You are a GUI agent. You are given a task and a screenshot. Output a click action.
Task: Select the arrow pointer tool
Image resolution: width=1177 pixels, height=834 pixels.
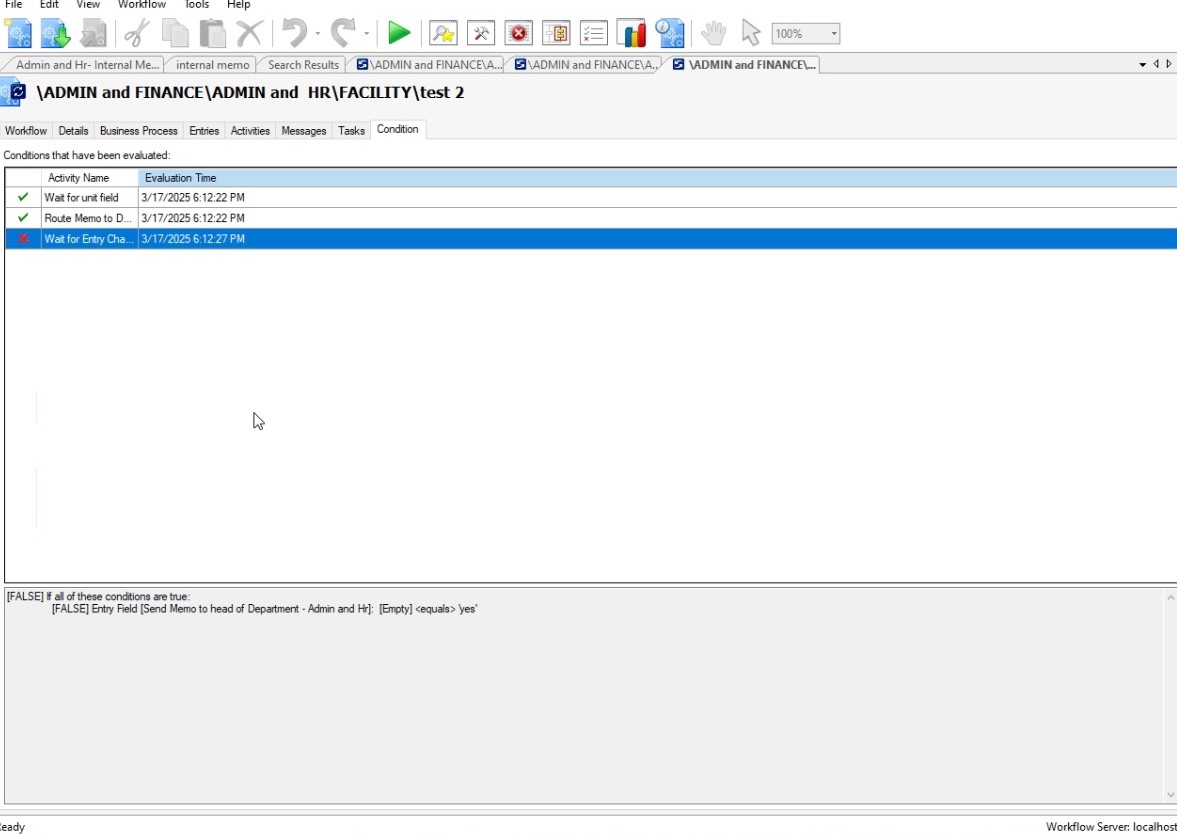[751, 33]
